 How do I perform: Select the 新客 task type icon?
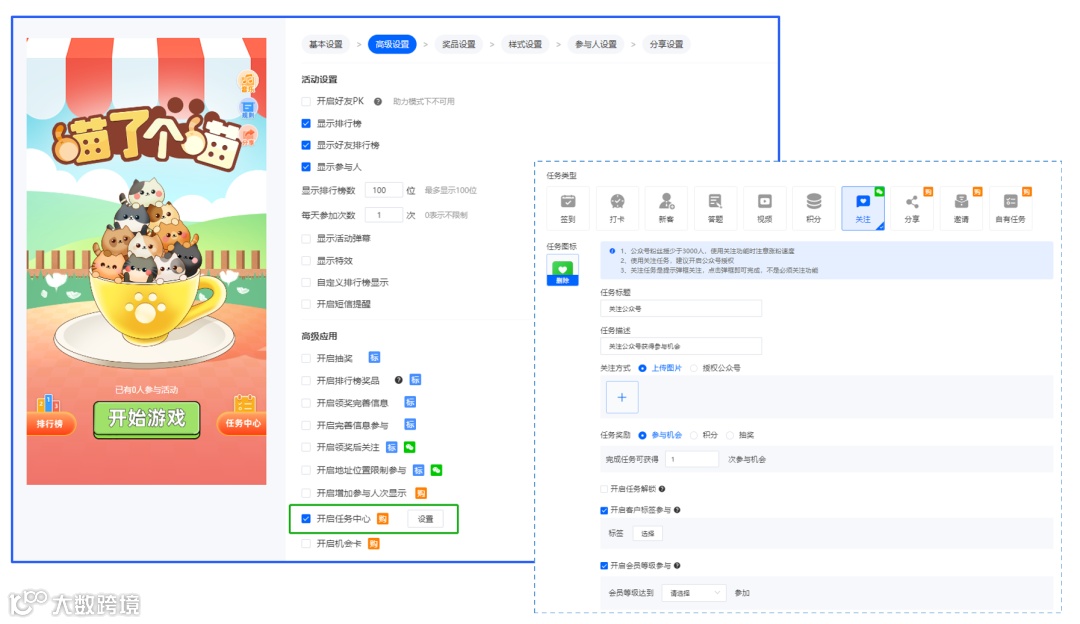click(666, 208)
